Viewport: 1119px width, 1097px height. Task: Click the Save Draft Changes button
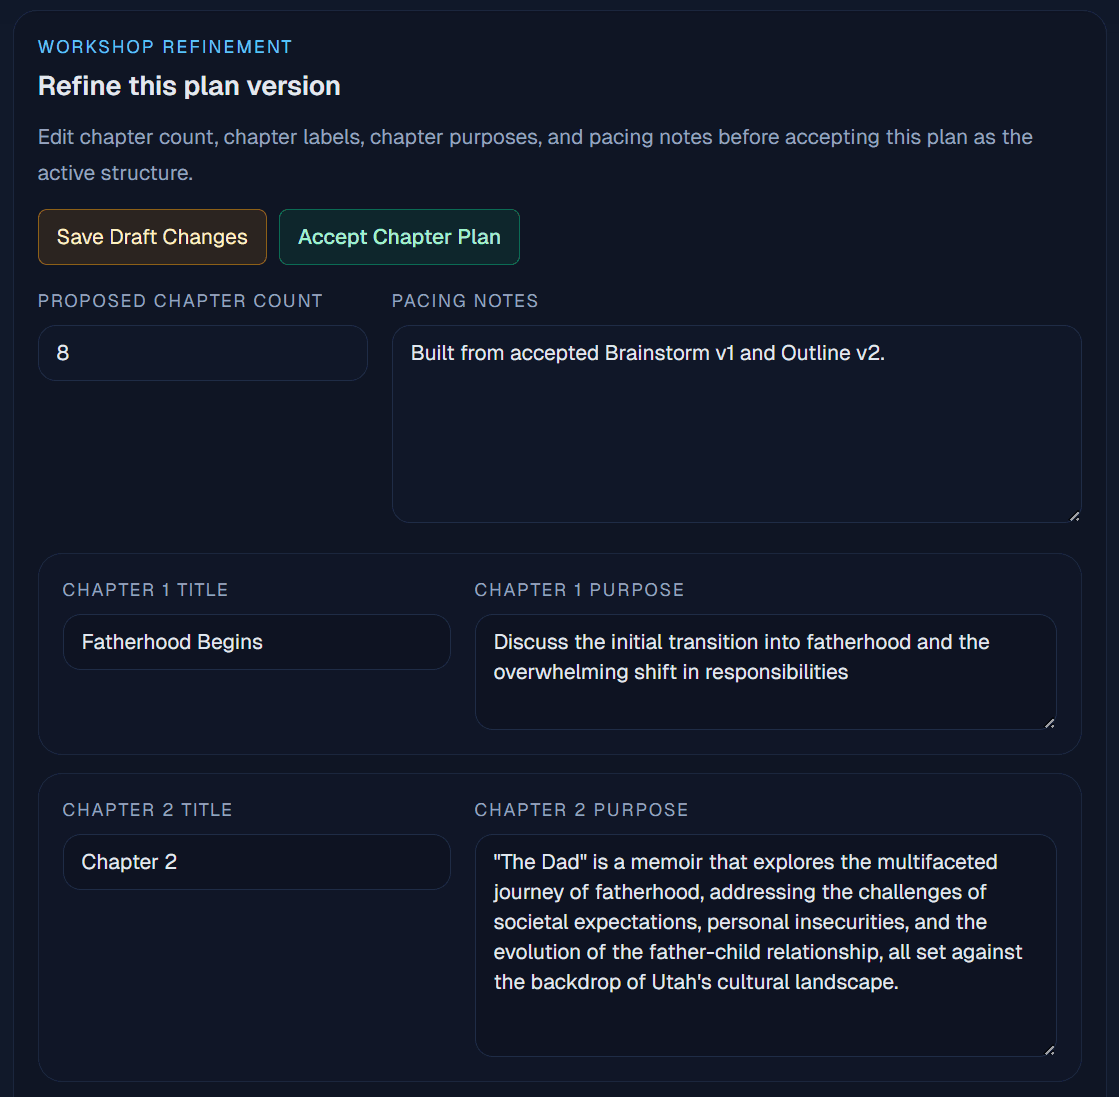click(152, 237)
